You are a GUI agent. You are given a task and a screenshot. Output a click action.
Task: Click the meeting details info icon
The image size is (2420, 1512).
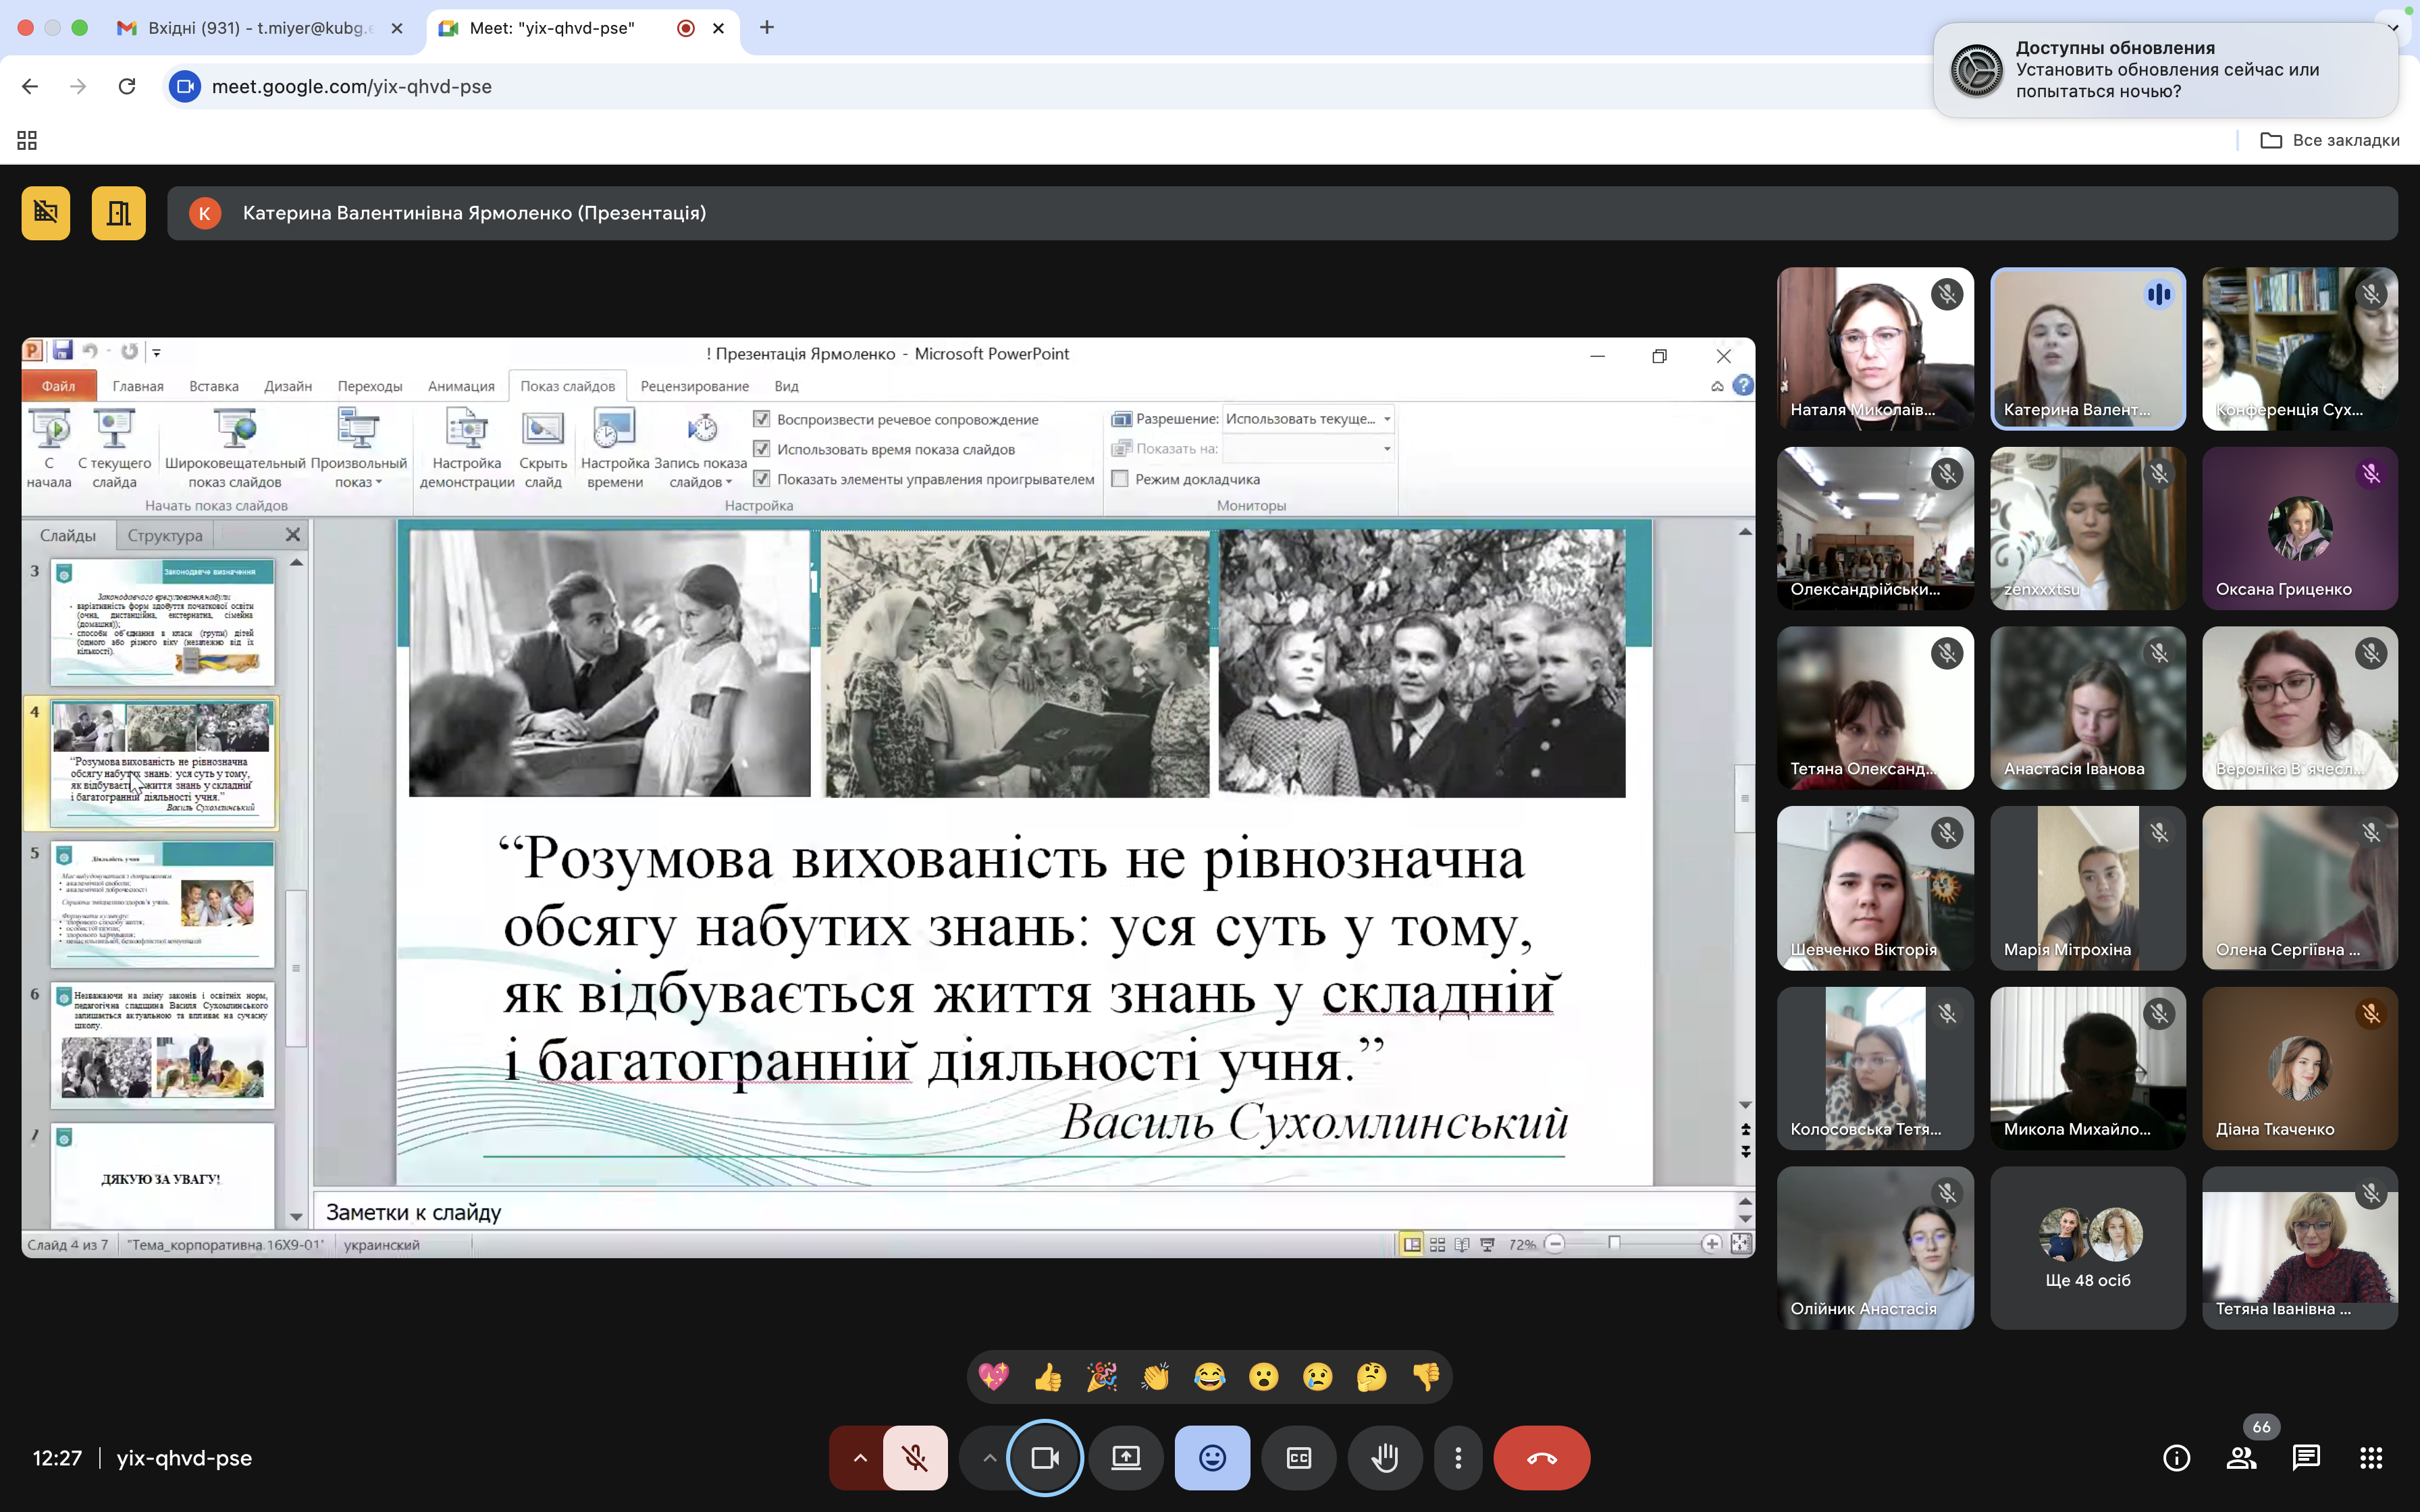click(2176, 1458)
